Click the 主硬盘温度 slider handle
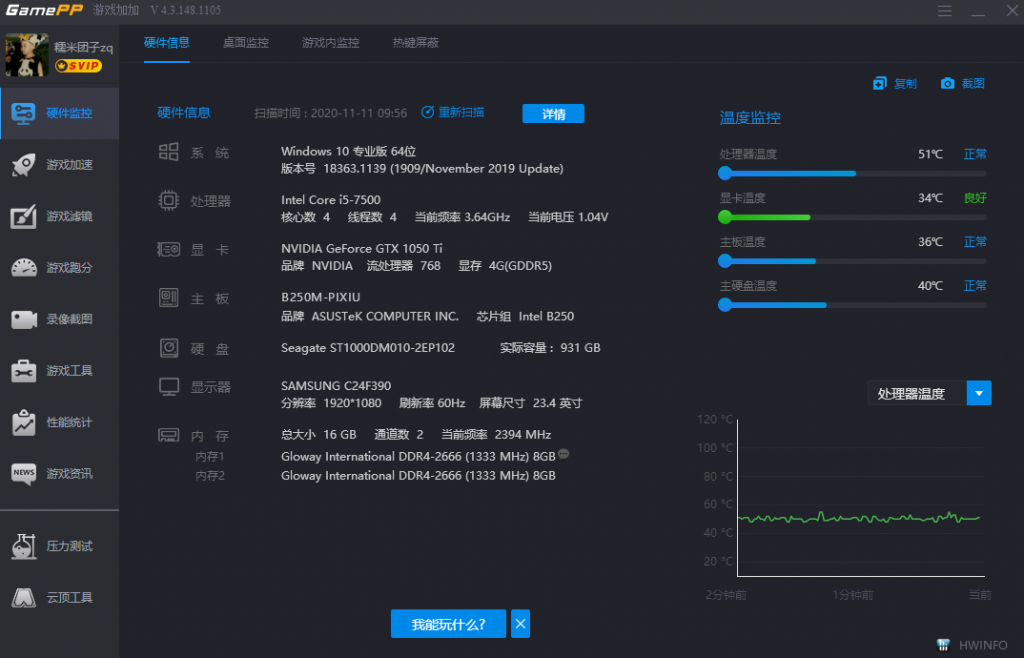Image resolution: width=1024 pixels, height=658 pixels. coord(725,305)
